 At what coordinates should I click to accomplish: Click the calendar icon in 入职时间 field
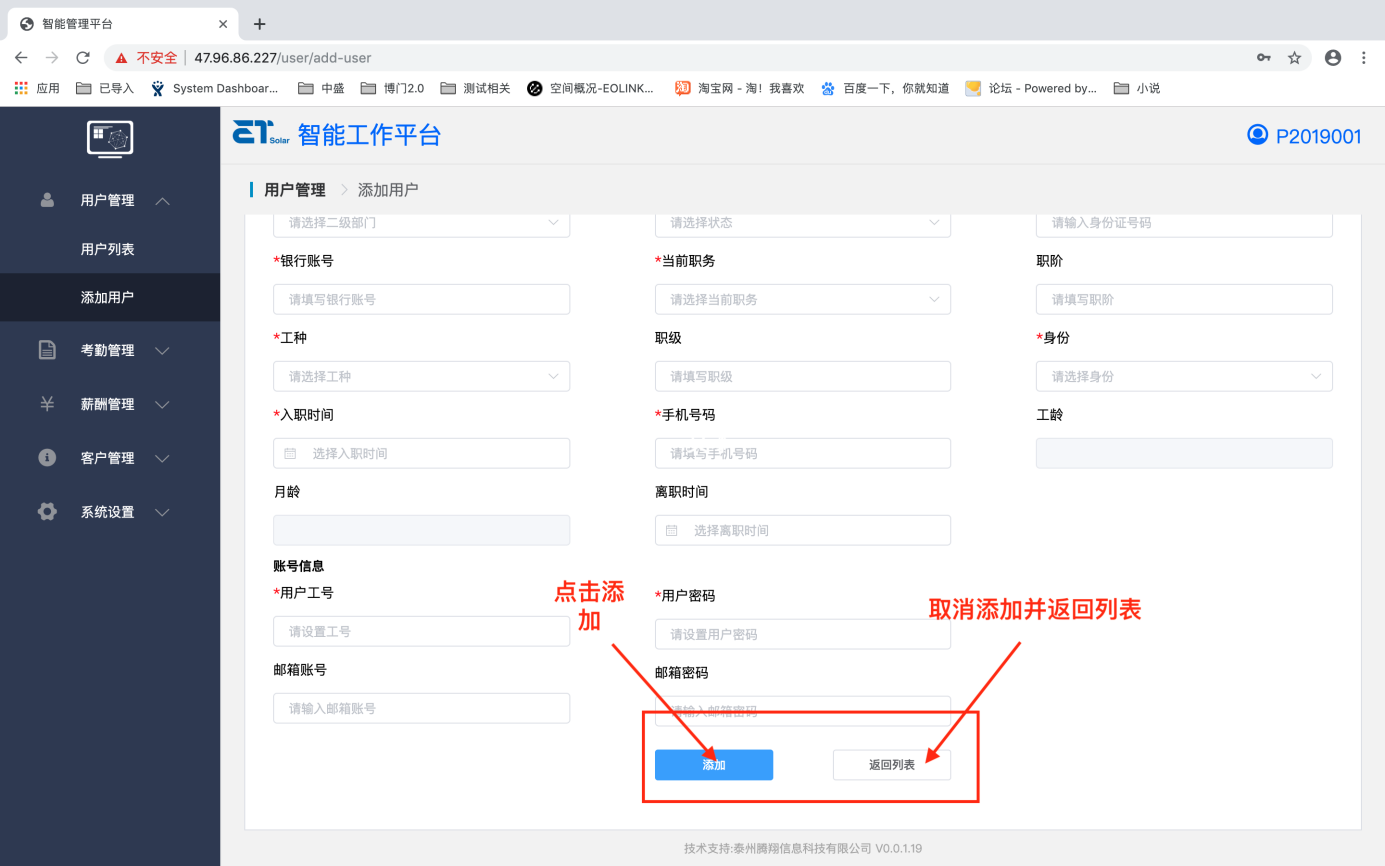pyautogui.click(x=291, y=453)
